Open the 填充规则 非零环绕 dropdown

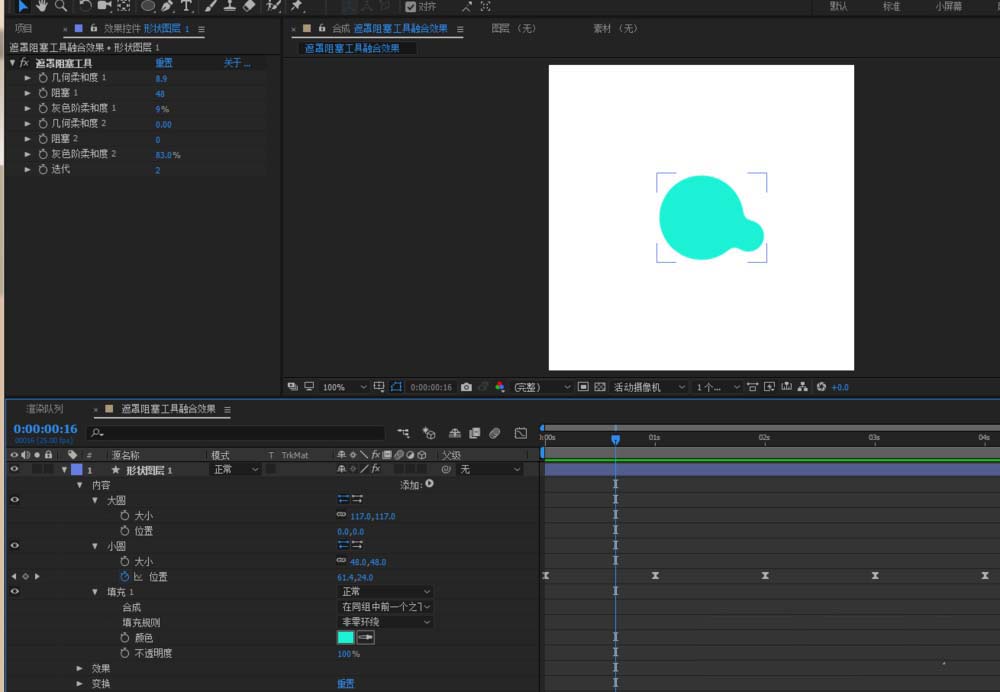386,622
